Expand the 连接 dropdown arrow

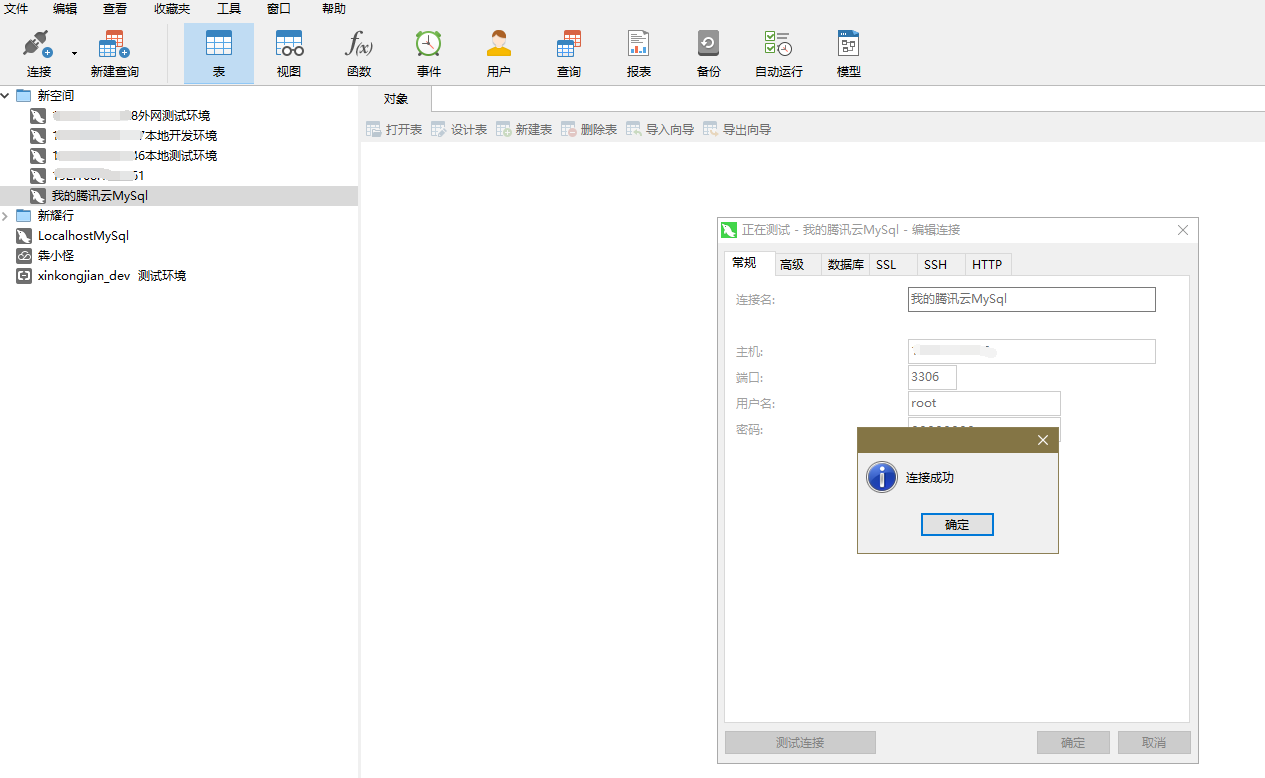click(x=74, y=53)
